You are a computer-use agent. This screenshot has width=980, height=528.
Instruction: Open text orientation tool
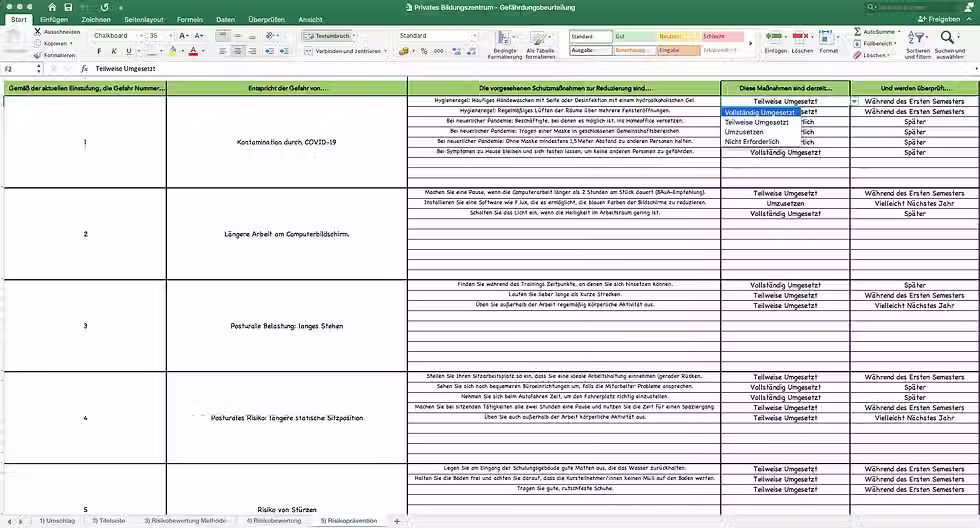coord(270,36)
